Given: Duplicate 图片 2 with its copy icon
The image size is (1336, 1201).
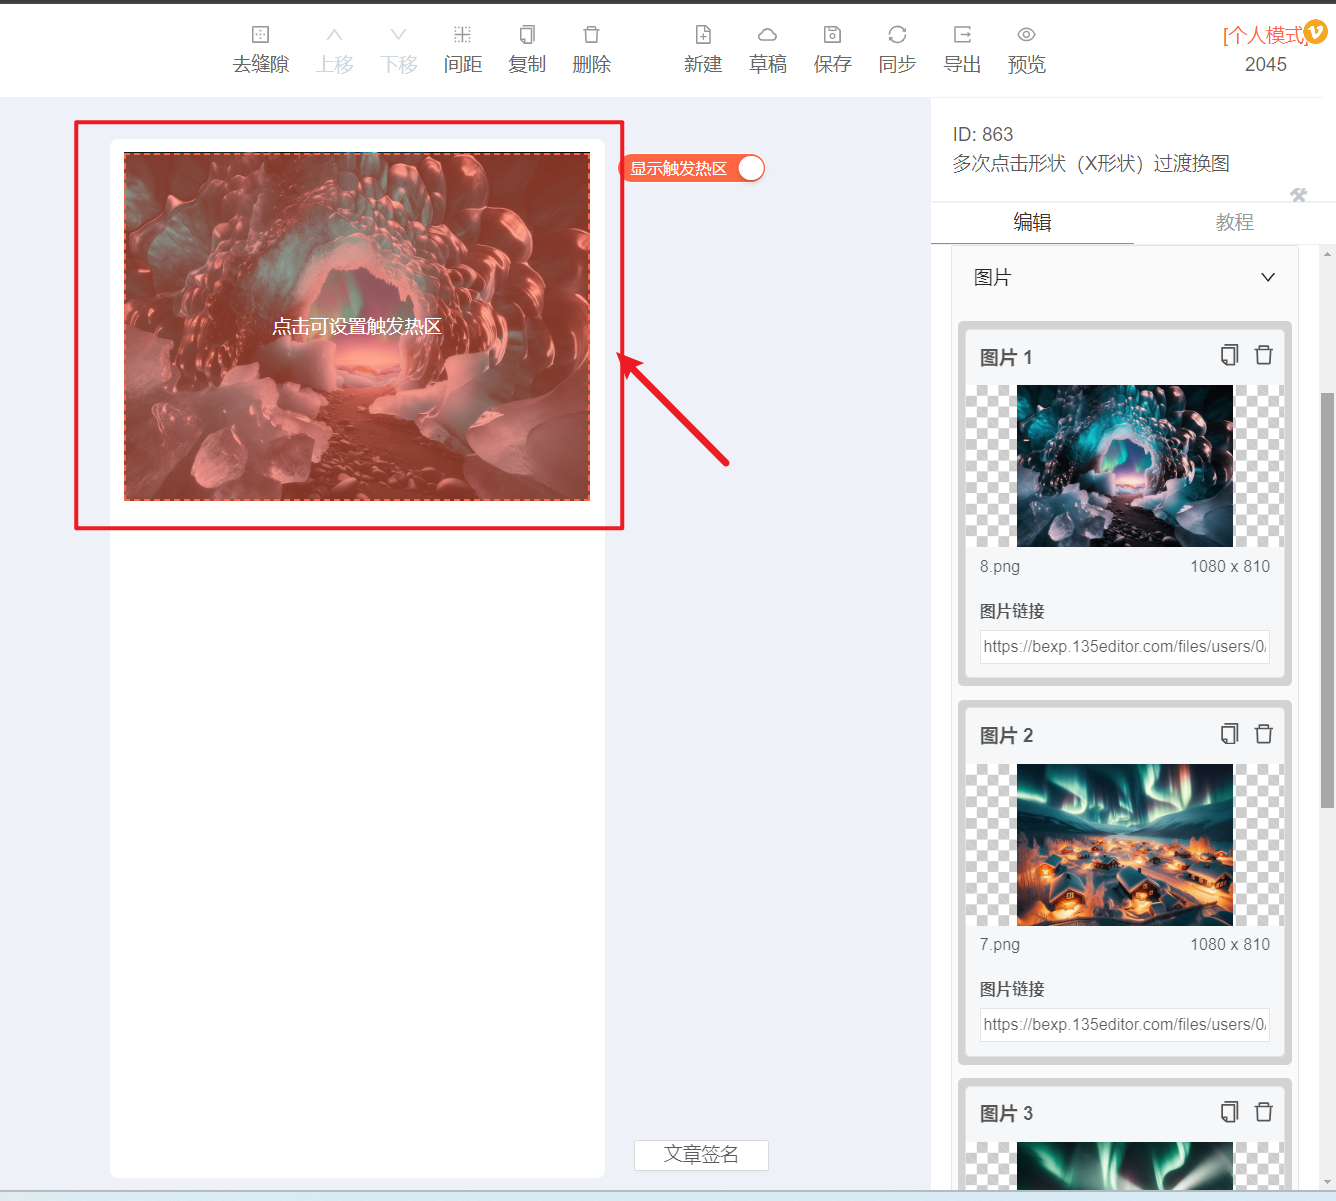Looking at the screenshot, I should coord(1229,734).
